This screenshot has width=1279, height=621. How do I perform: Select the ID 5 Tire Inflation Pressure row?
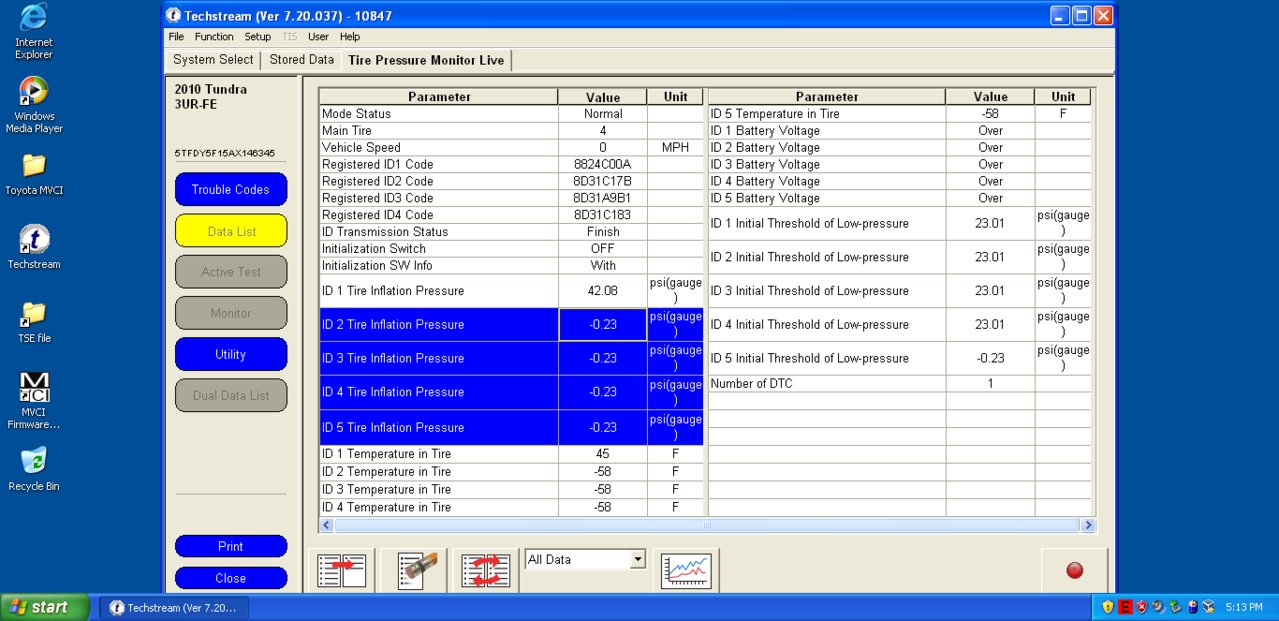511,428
